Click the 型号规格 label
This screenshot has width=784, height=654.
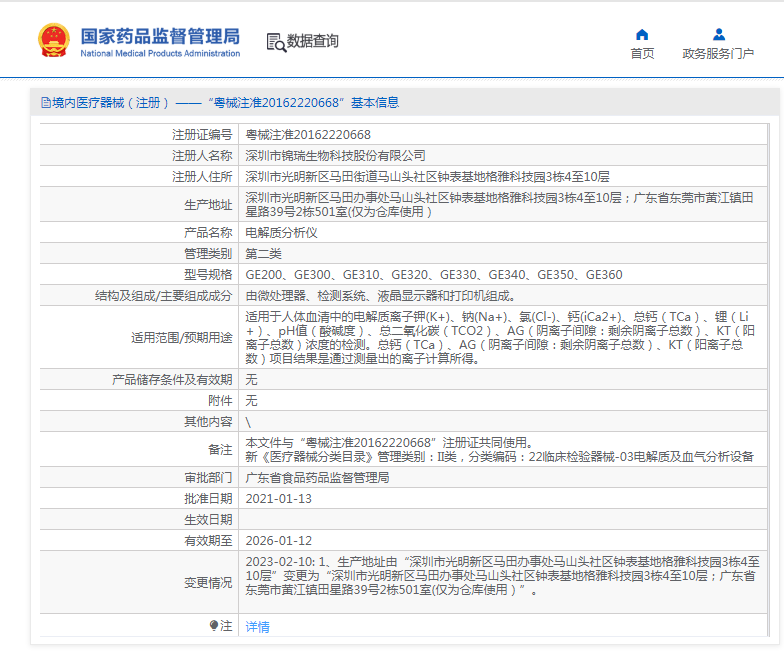(x=208, y=275)
